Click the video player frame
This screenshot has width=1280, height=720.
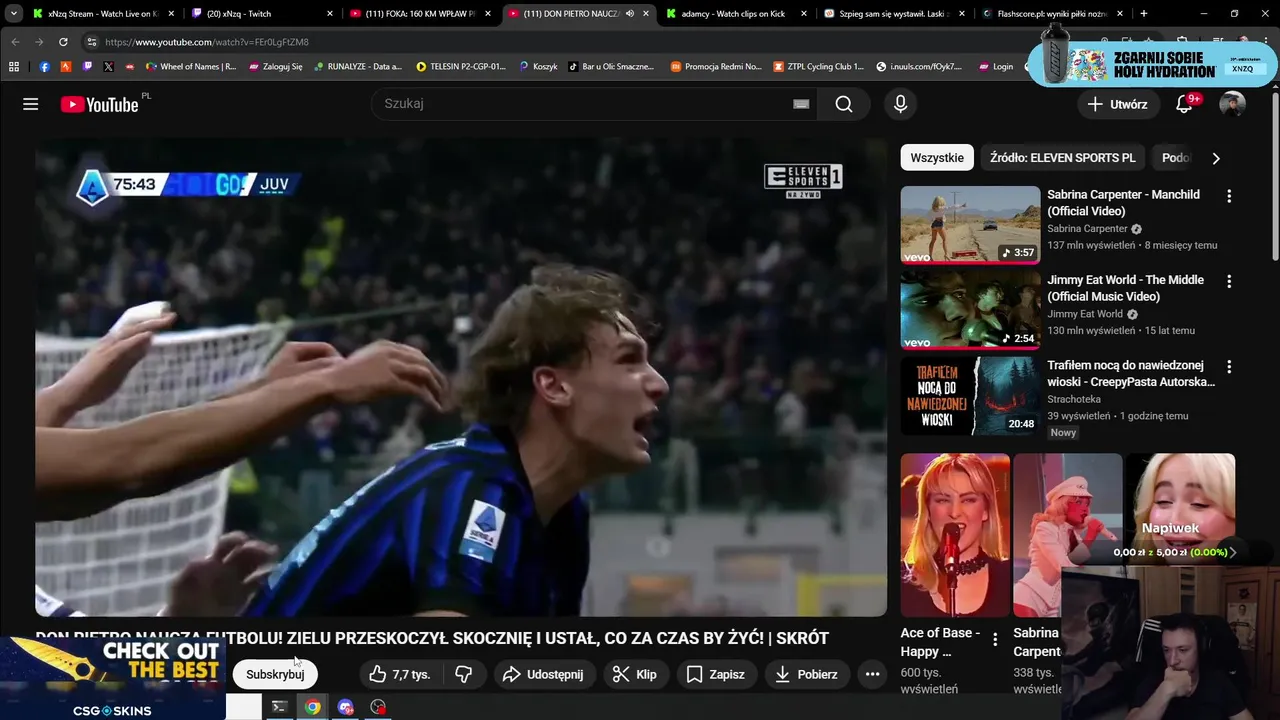pos(461,377)
